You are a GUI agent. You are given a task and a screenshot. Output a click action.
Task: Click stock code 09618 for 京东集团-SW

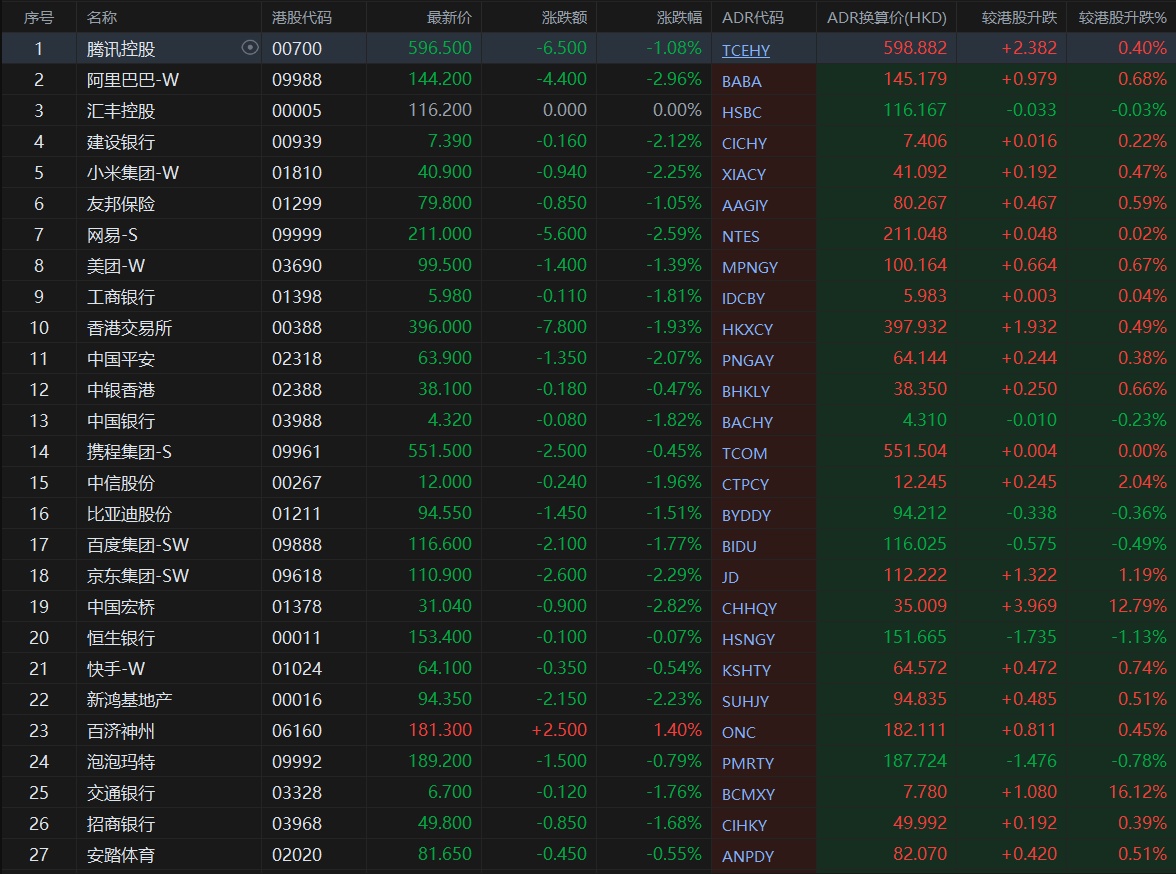(x=297, y=575)
